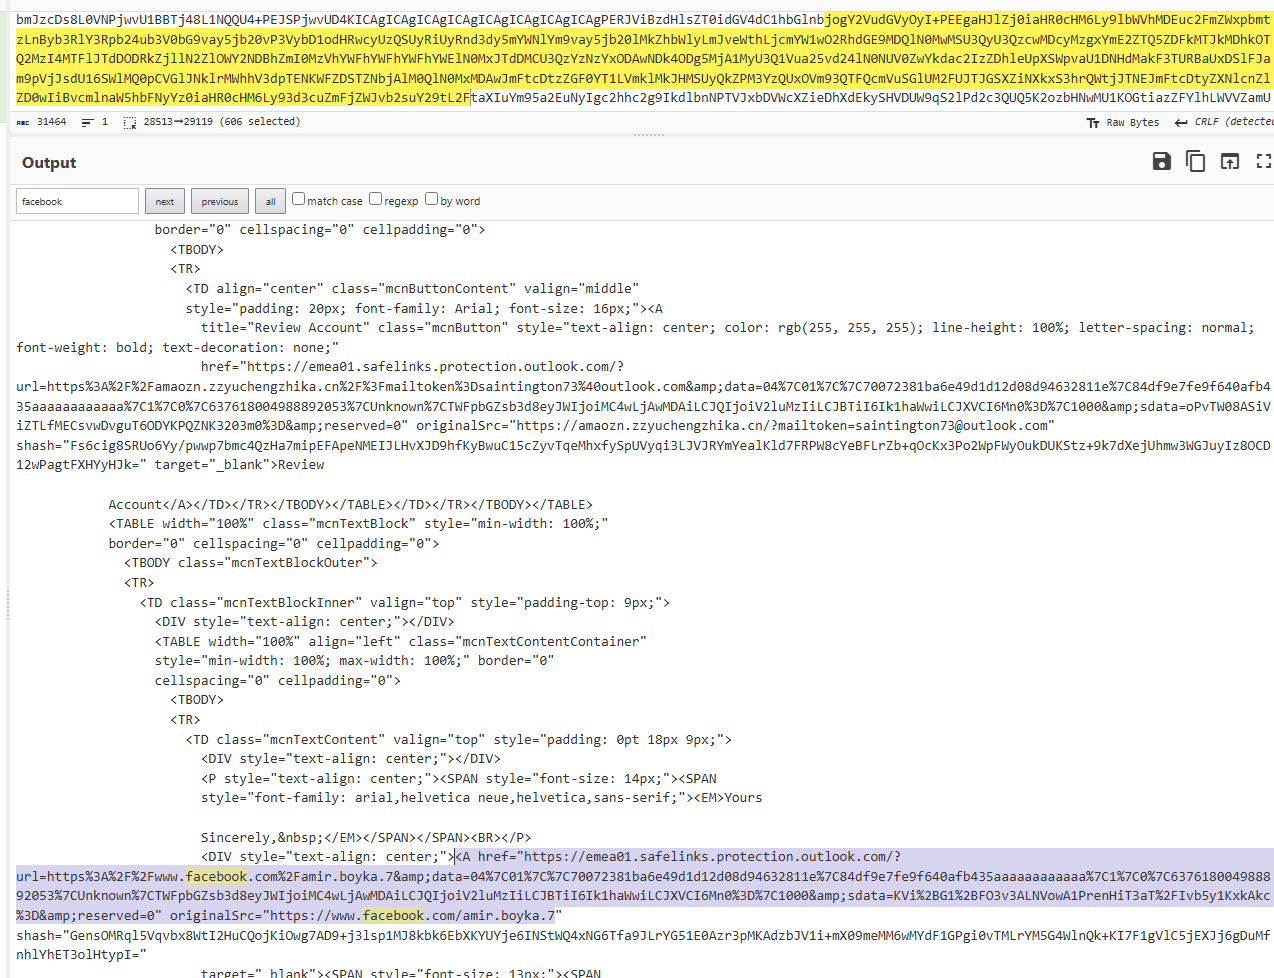The height and width of the screenshot is (978, 1274).
Task: Save output to file icon
Action: [1161, 161]
